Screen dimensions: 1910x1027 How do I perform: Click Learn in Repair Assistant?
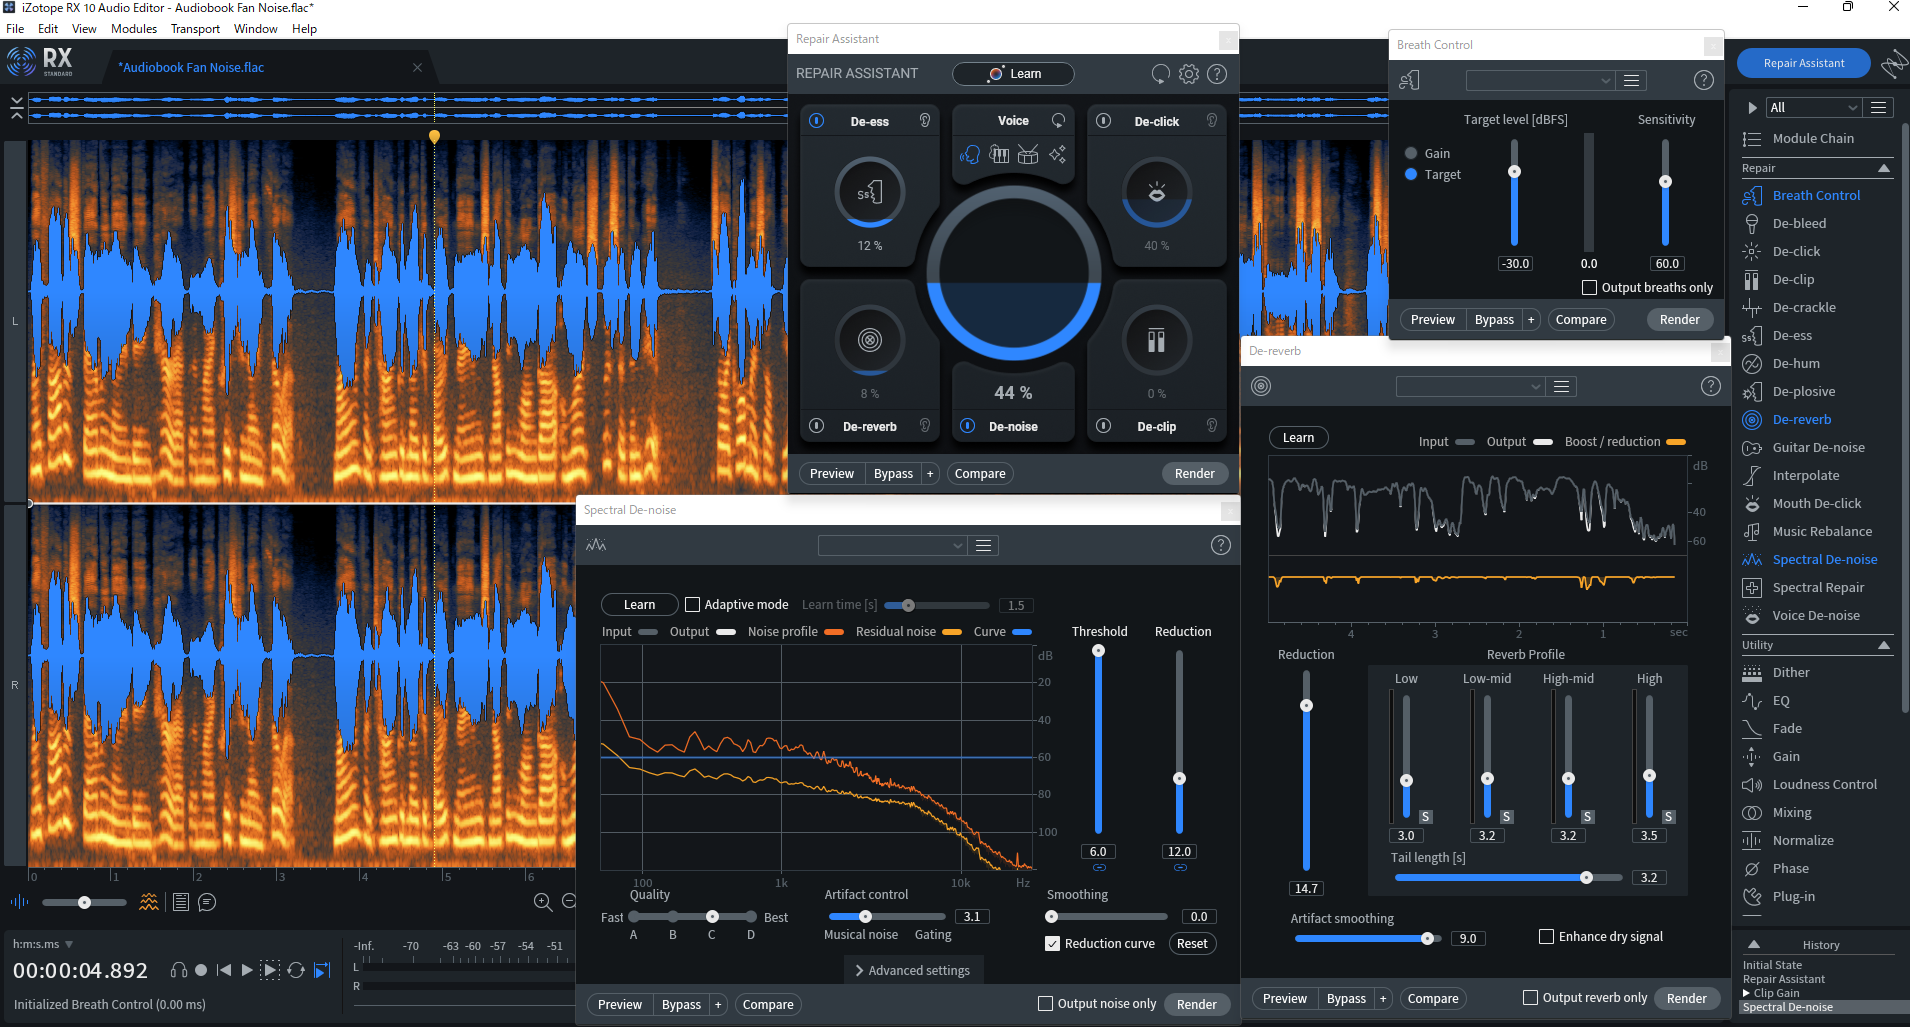tap(1013, 73)
